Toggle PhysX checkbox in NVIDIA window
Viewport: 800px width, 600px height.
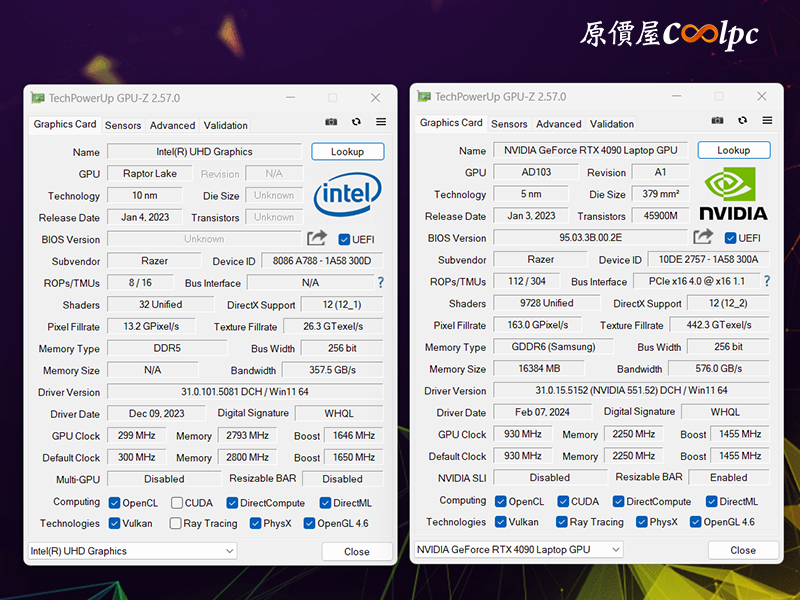pyautogui.click(x=641, y=522)
